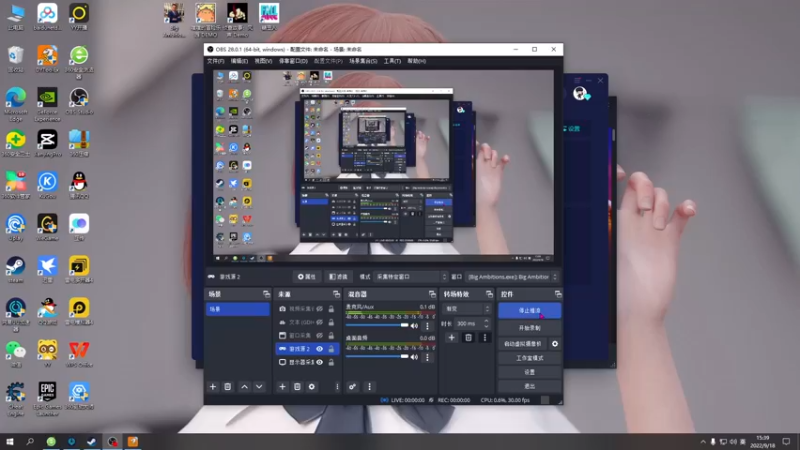Enable Studio Mode button
This screenshot has height=450, width=800.
[530, 358]
